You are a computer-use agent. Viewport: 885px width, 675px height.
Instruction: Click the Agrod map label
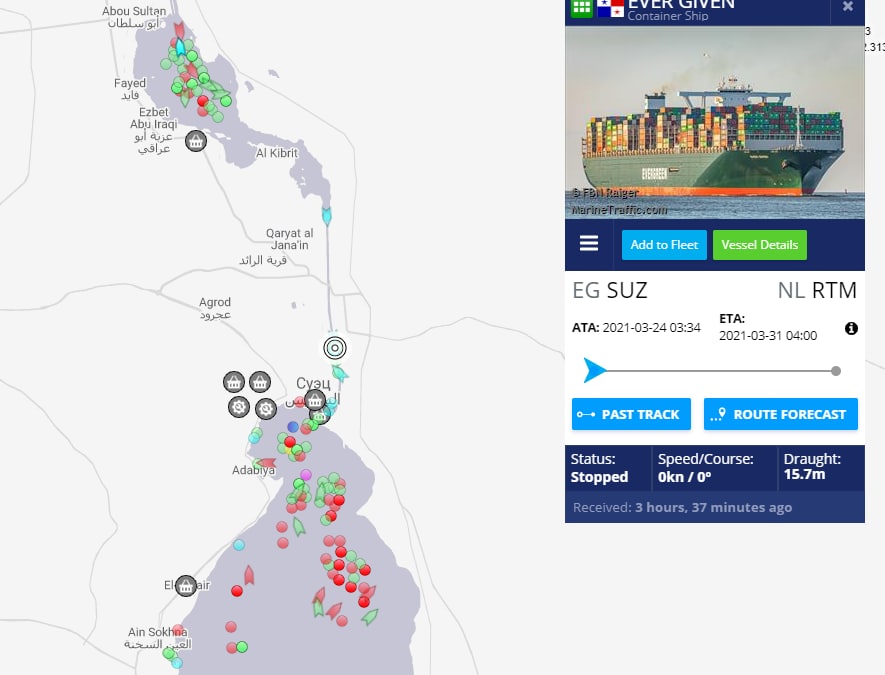[x=214, y=308]
